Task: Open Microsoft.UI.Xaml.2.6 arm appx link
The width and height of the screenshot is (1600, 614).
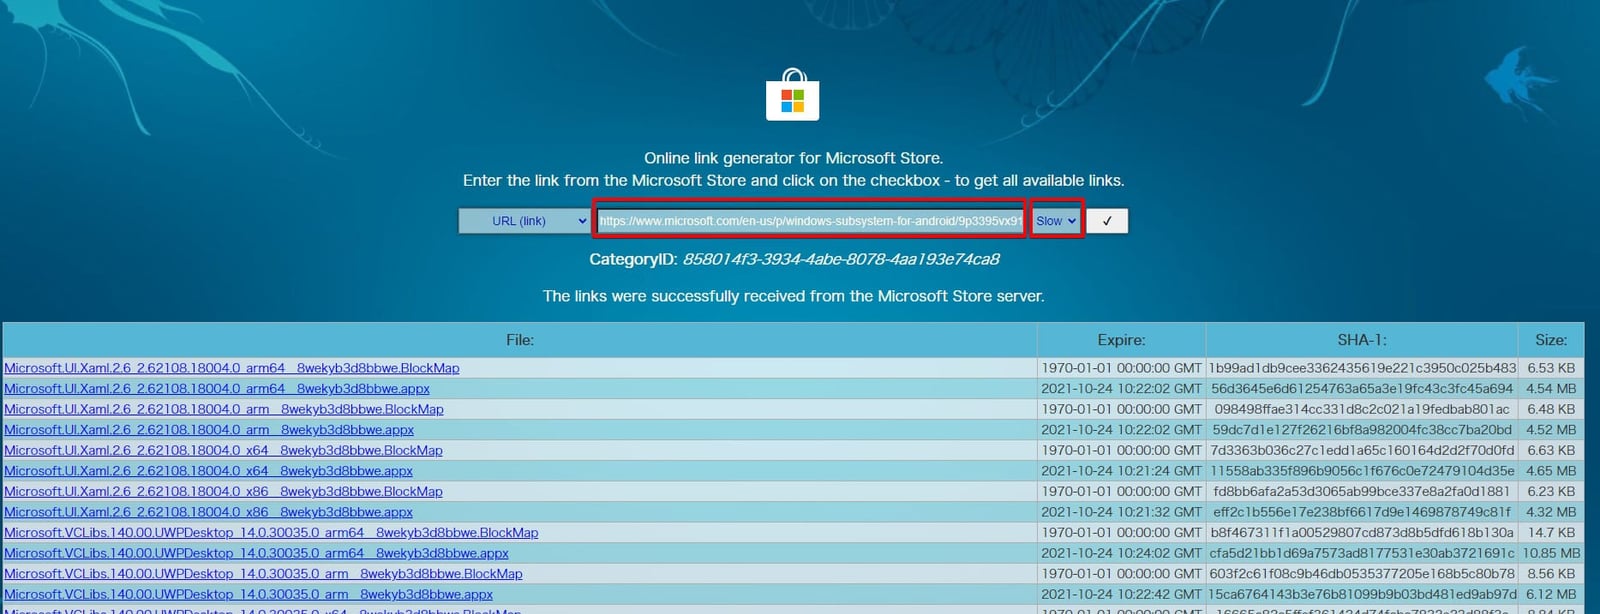Action: coord(209,430)
